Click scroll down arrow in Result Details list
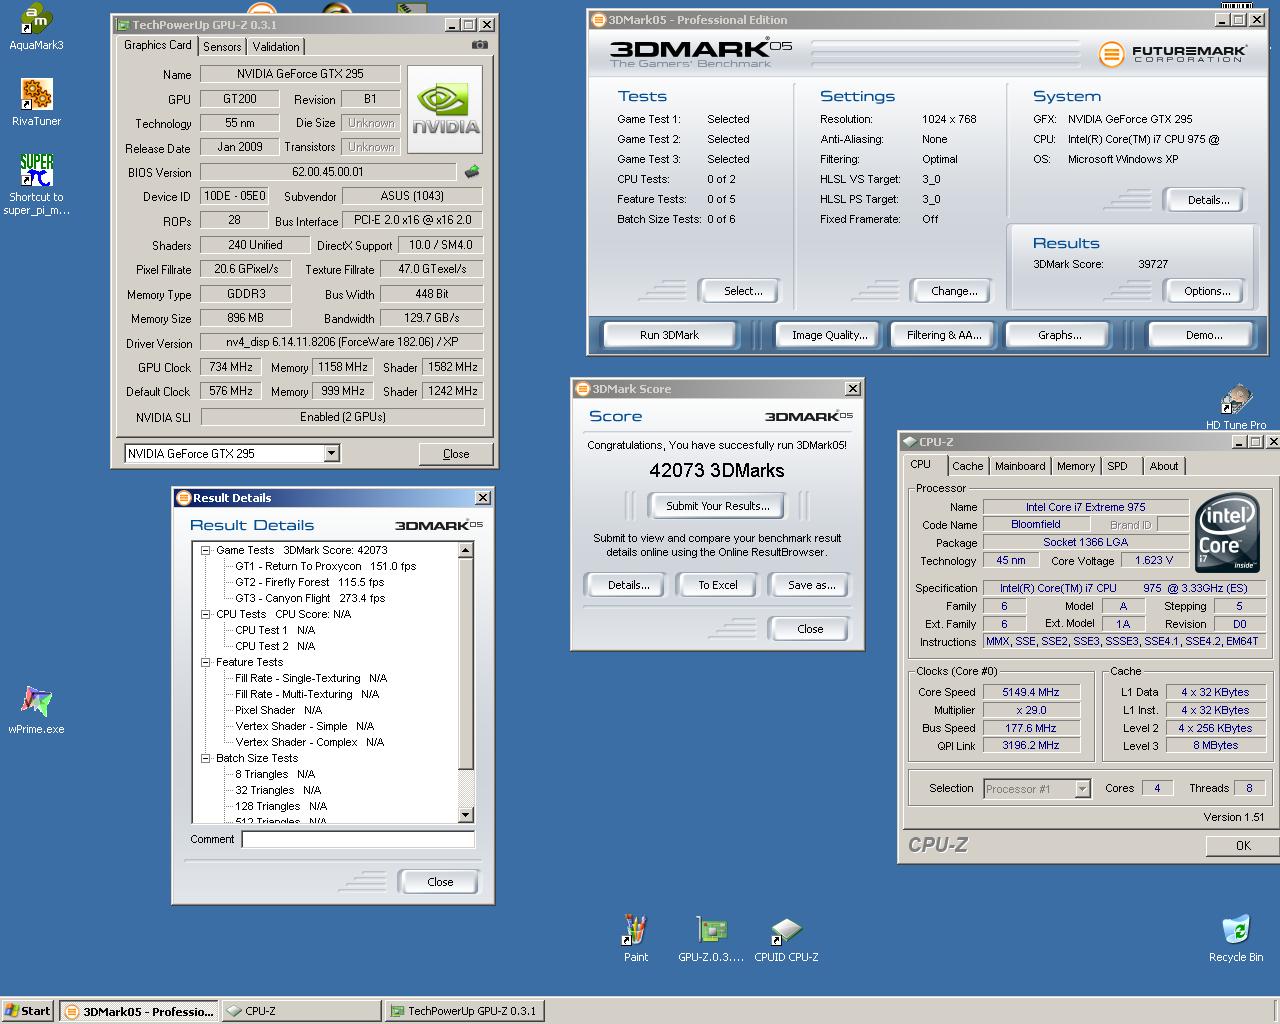 465,815
